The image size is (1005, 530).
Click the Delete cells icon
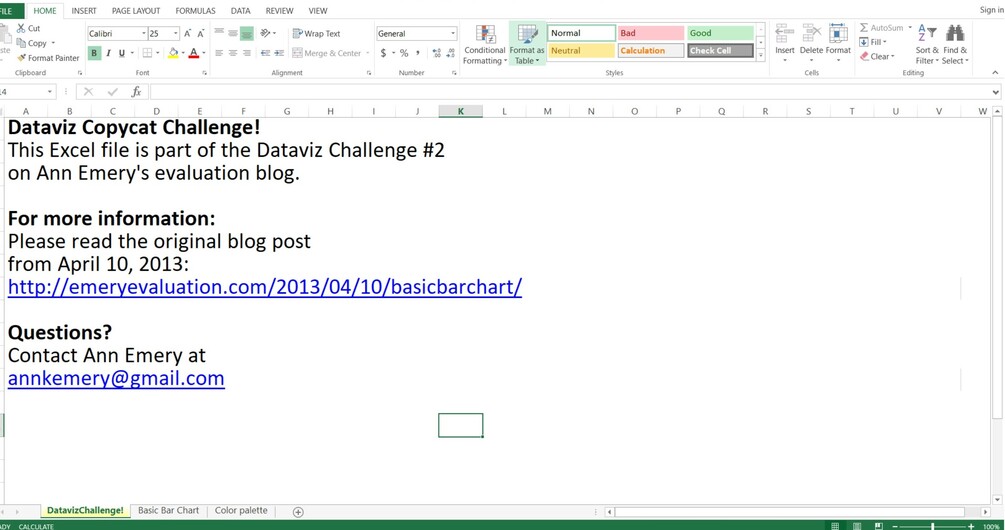tap(811, 33)
